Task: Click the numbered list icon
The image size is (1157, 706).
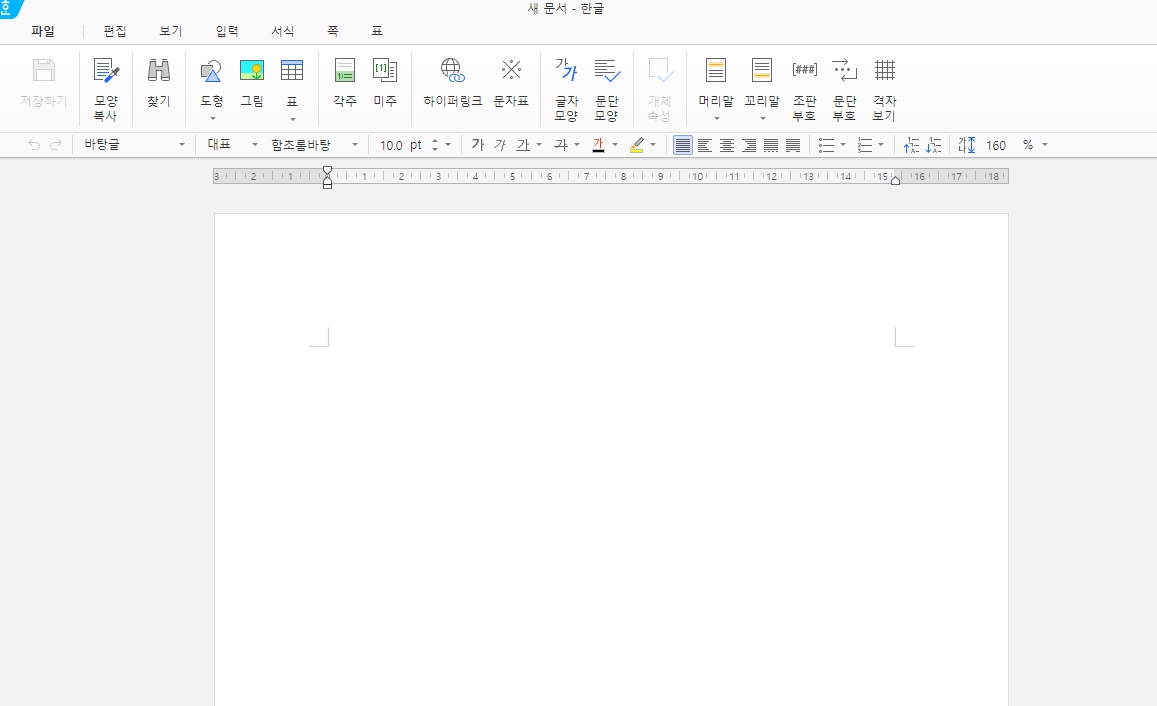Action: coord(865,145)
